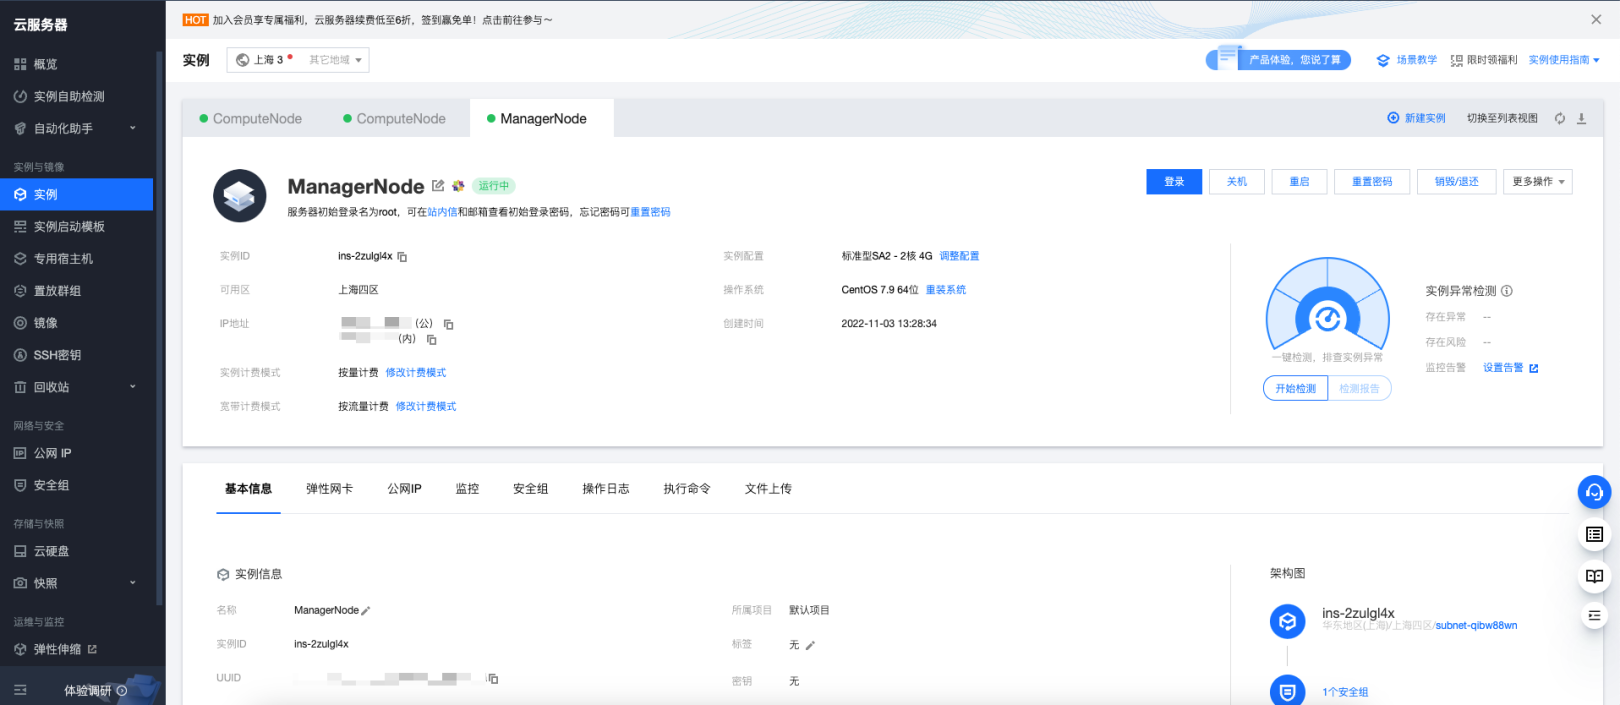
Task: Click the 关机 button
Action: click(x=1237, y=181)
